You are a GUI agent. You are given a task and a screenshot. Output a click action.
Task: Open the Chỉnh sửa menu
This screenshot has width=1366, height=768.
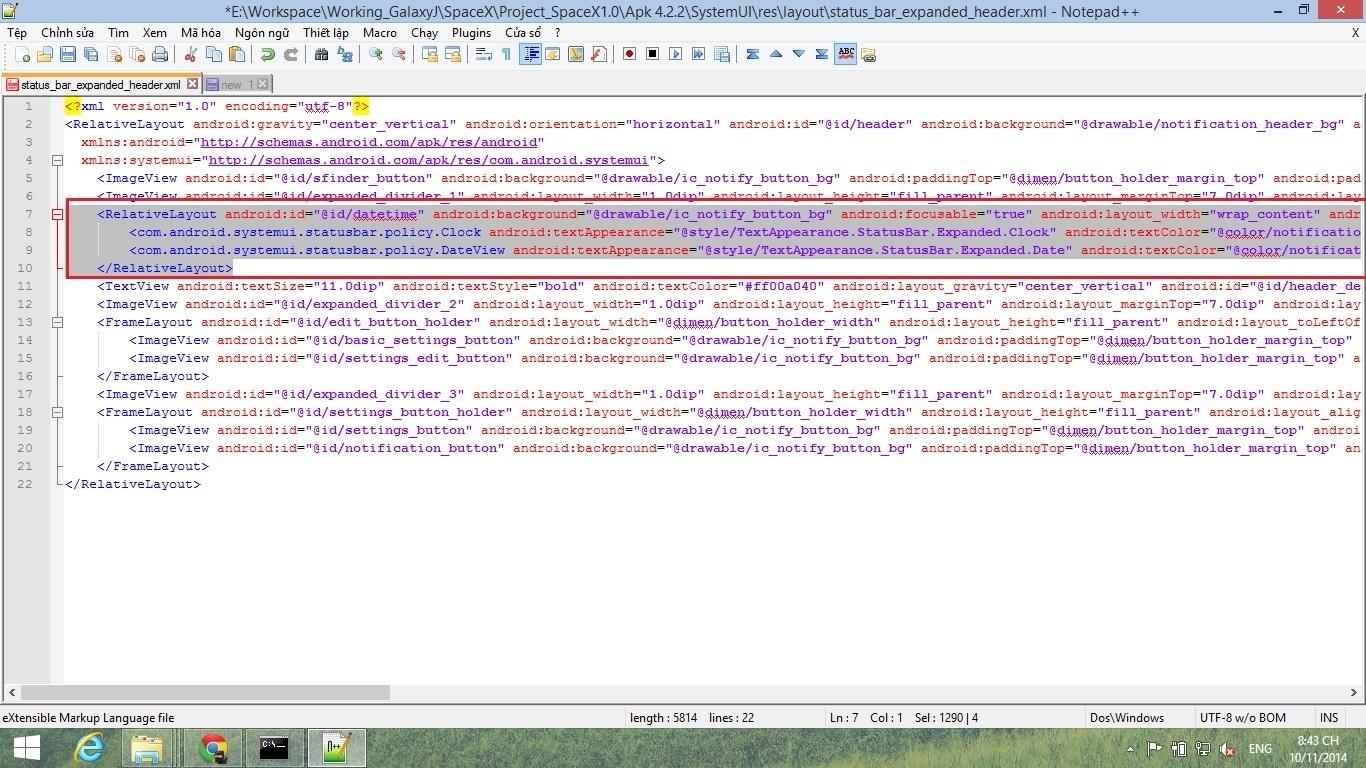67,32
